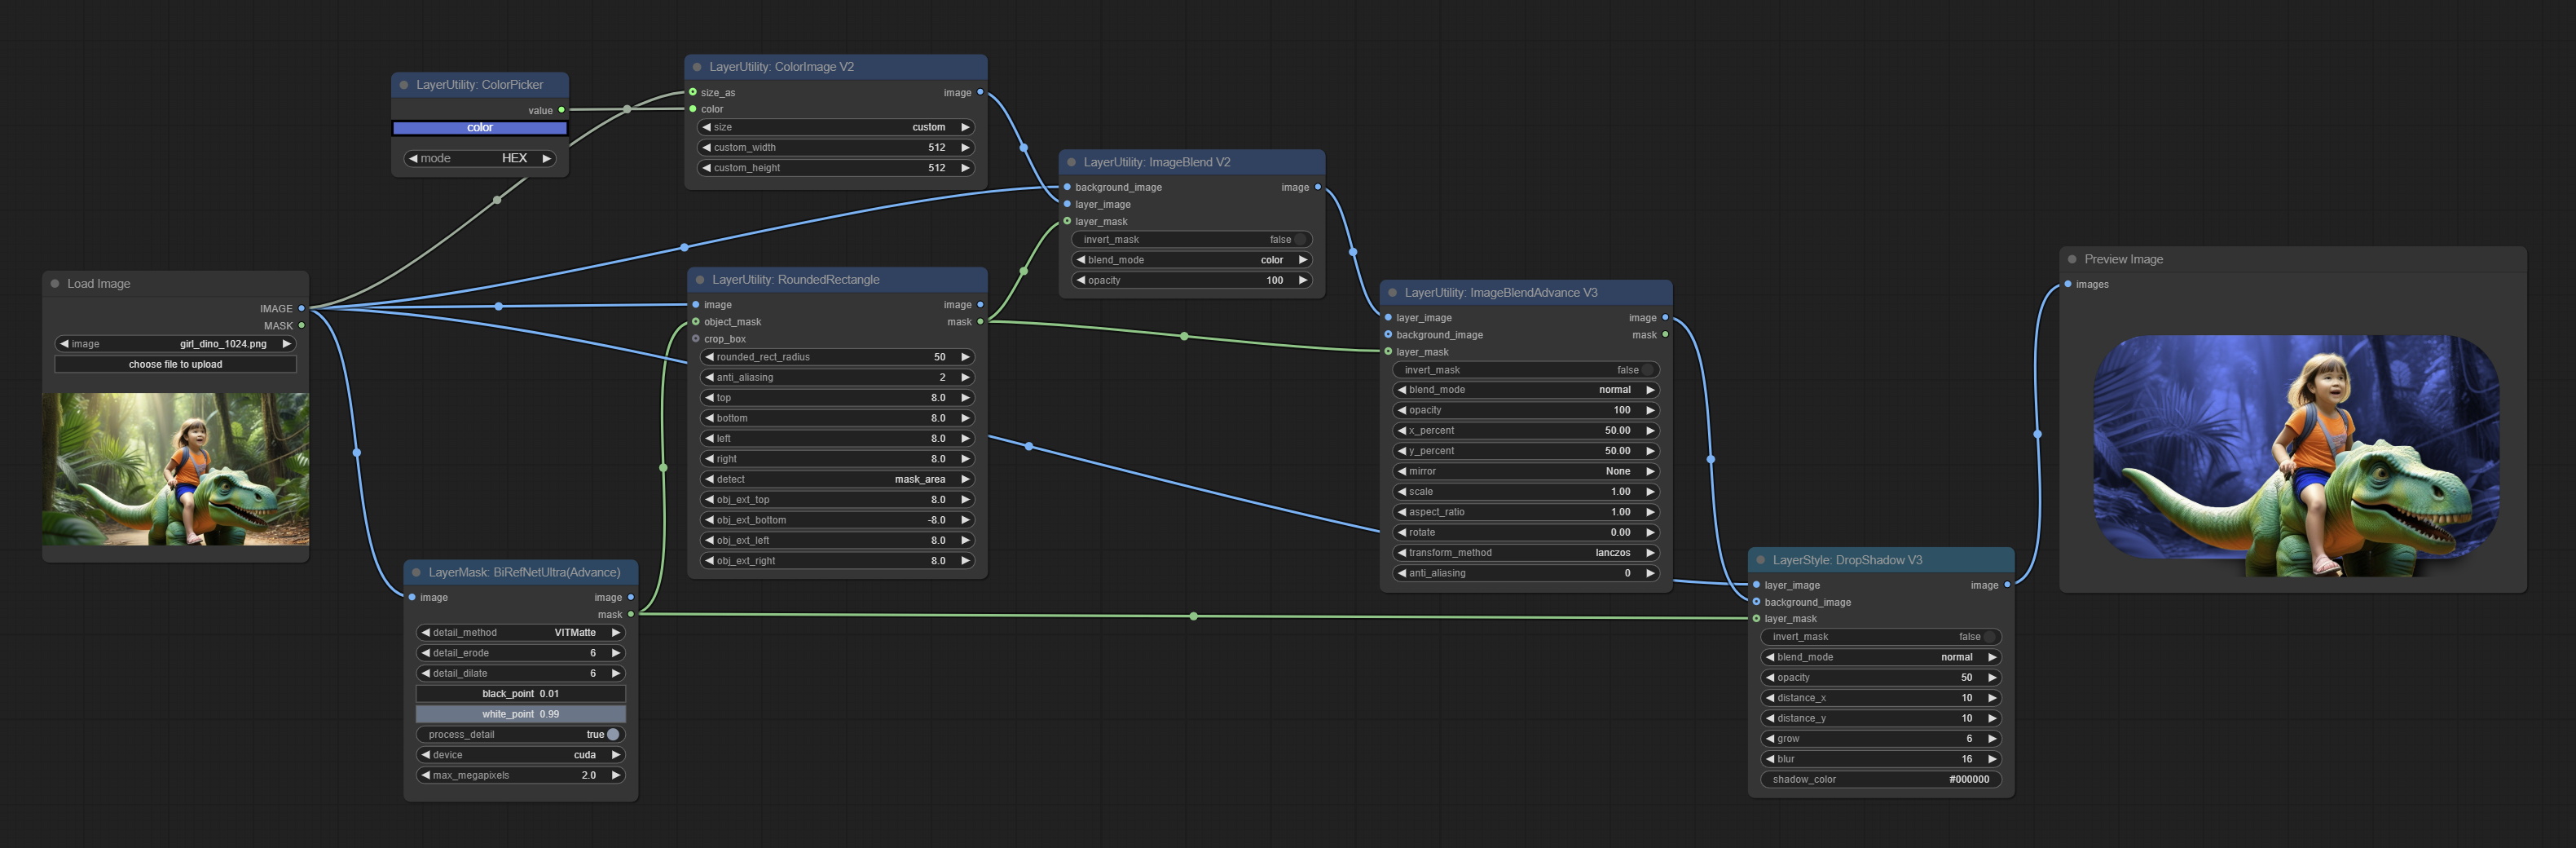Click the next image arrow in Load Image
This screenshot has width=2576, height=848.
(286, 344)
